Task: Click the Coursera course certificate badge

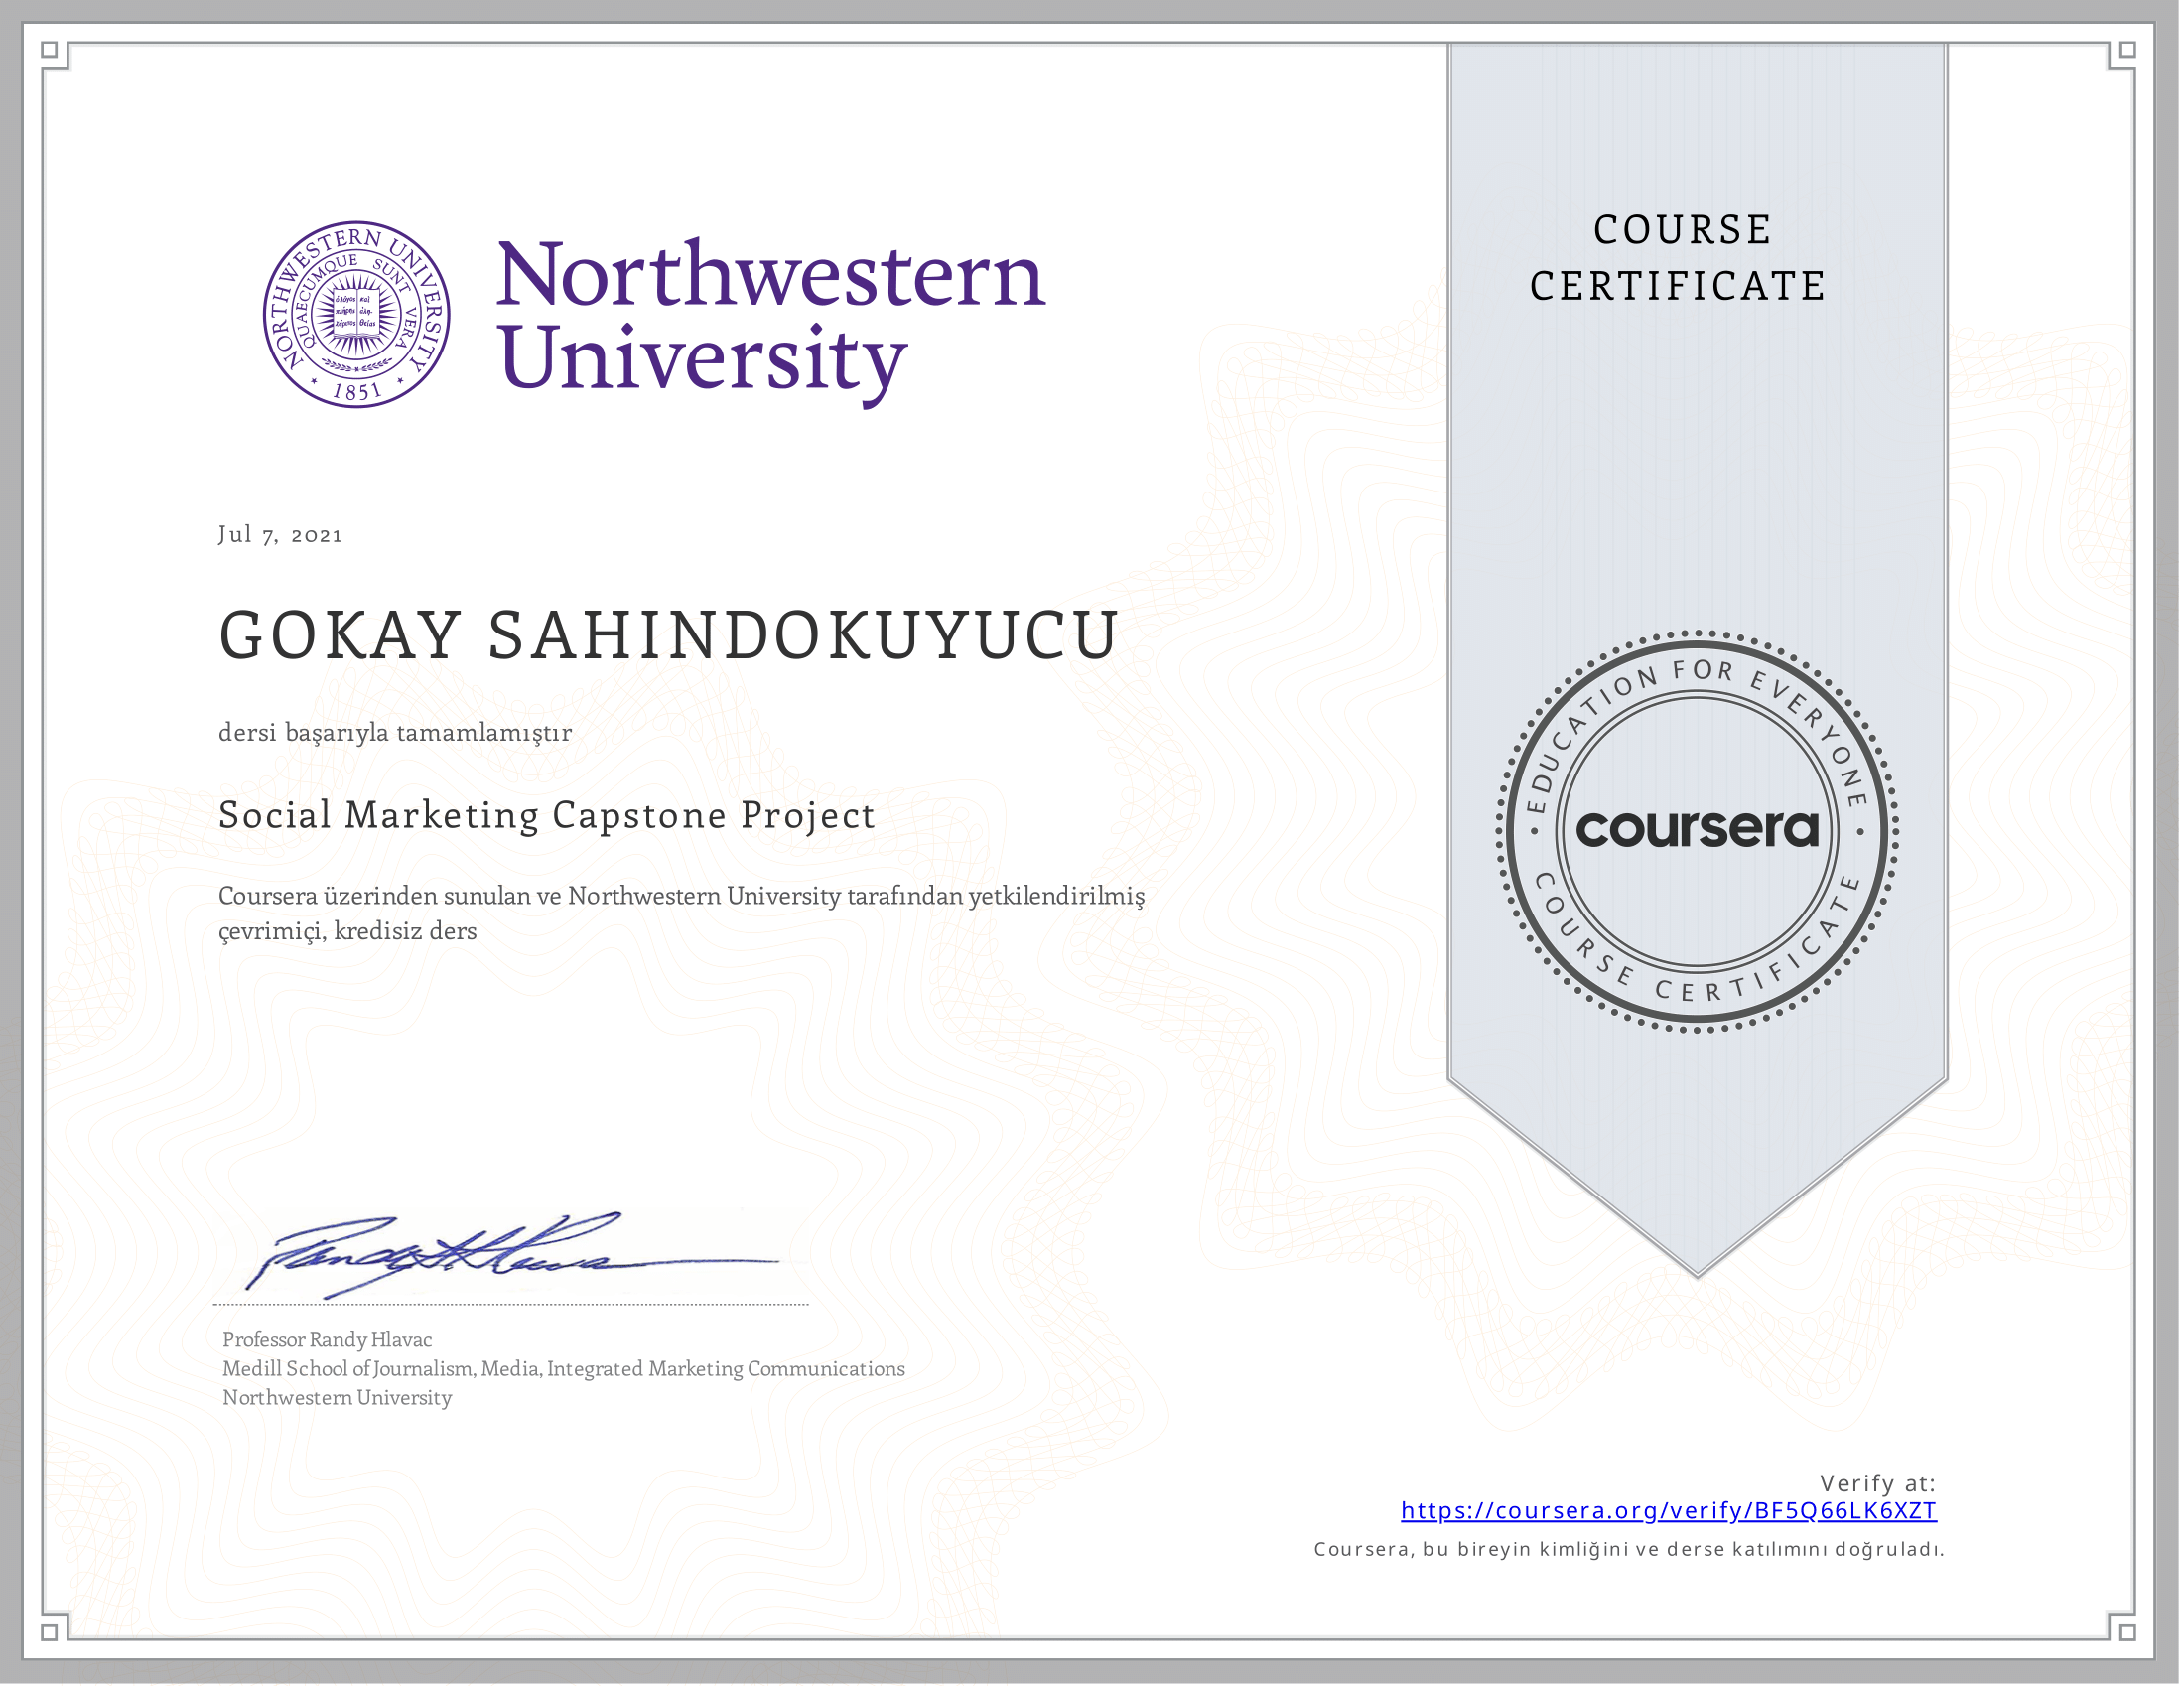Action: [x=1697, y=830]
